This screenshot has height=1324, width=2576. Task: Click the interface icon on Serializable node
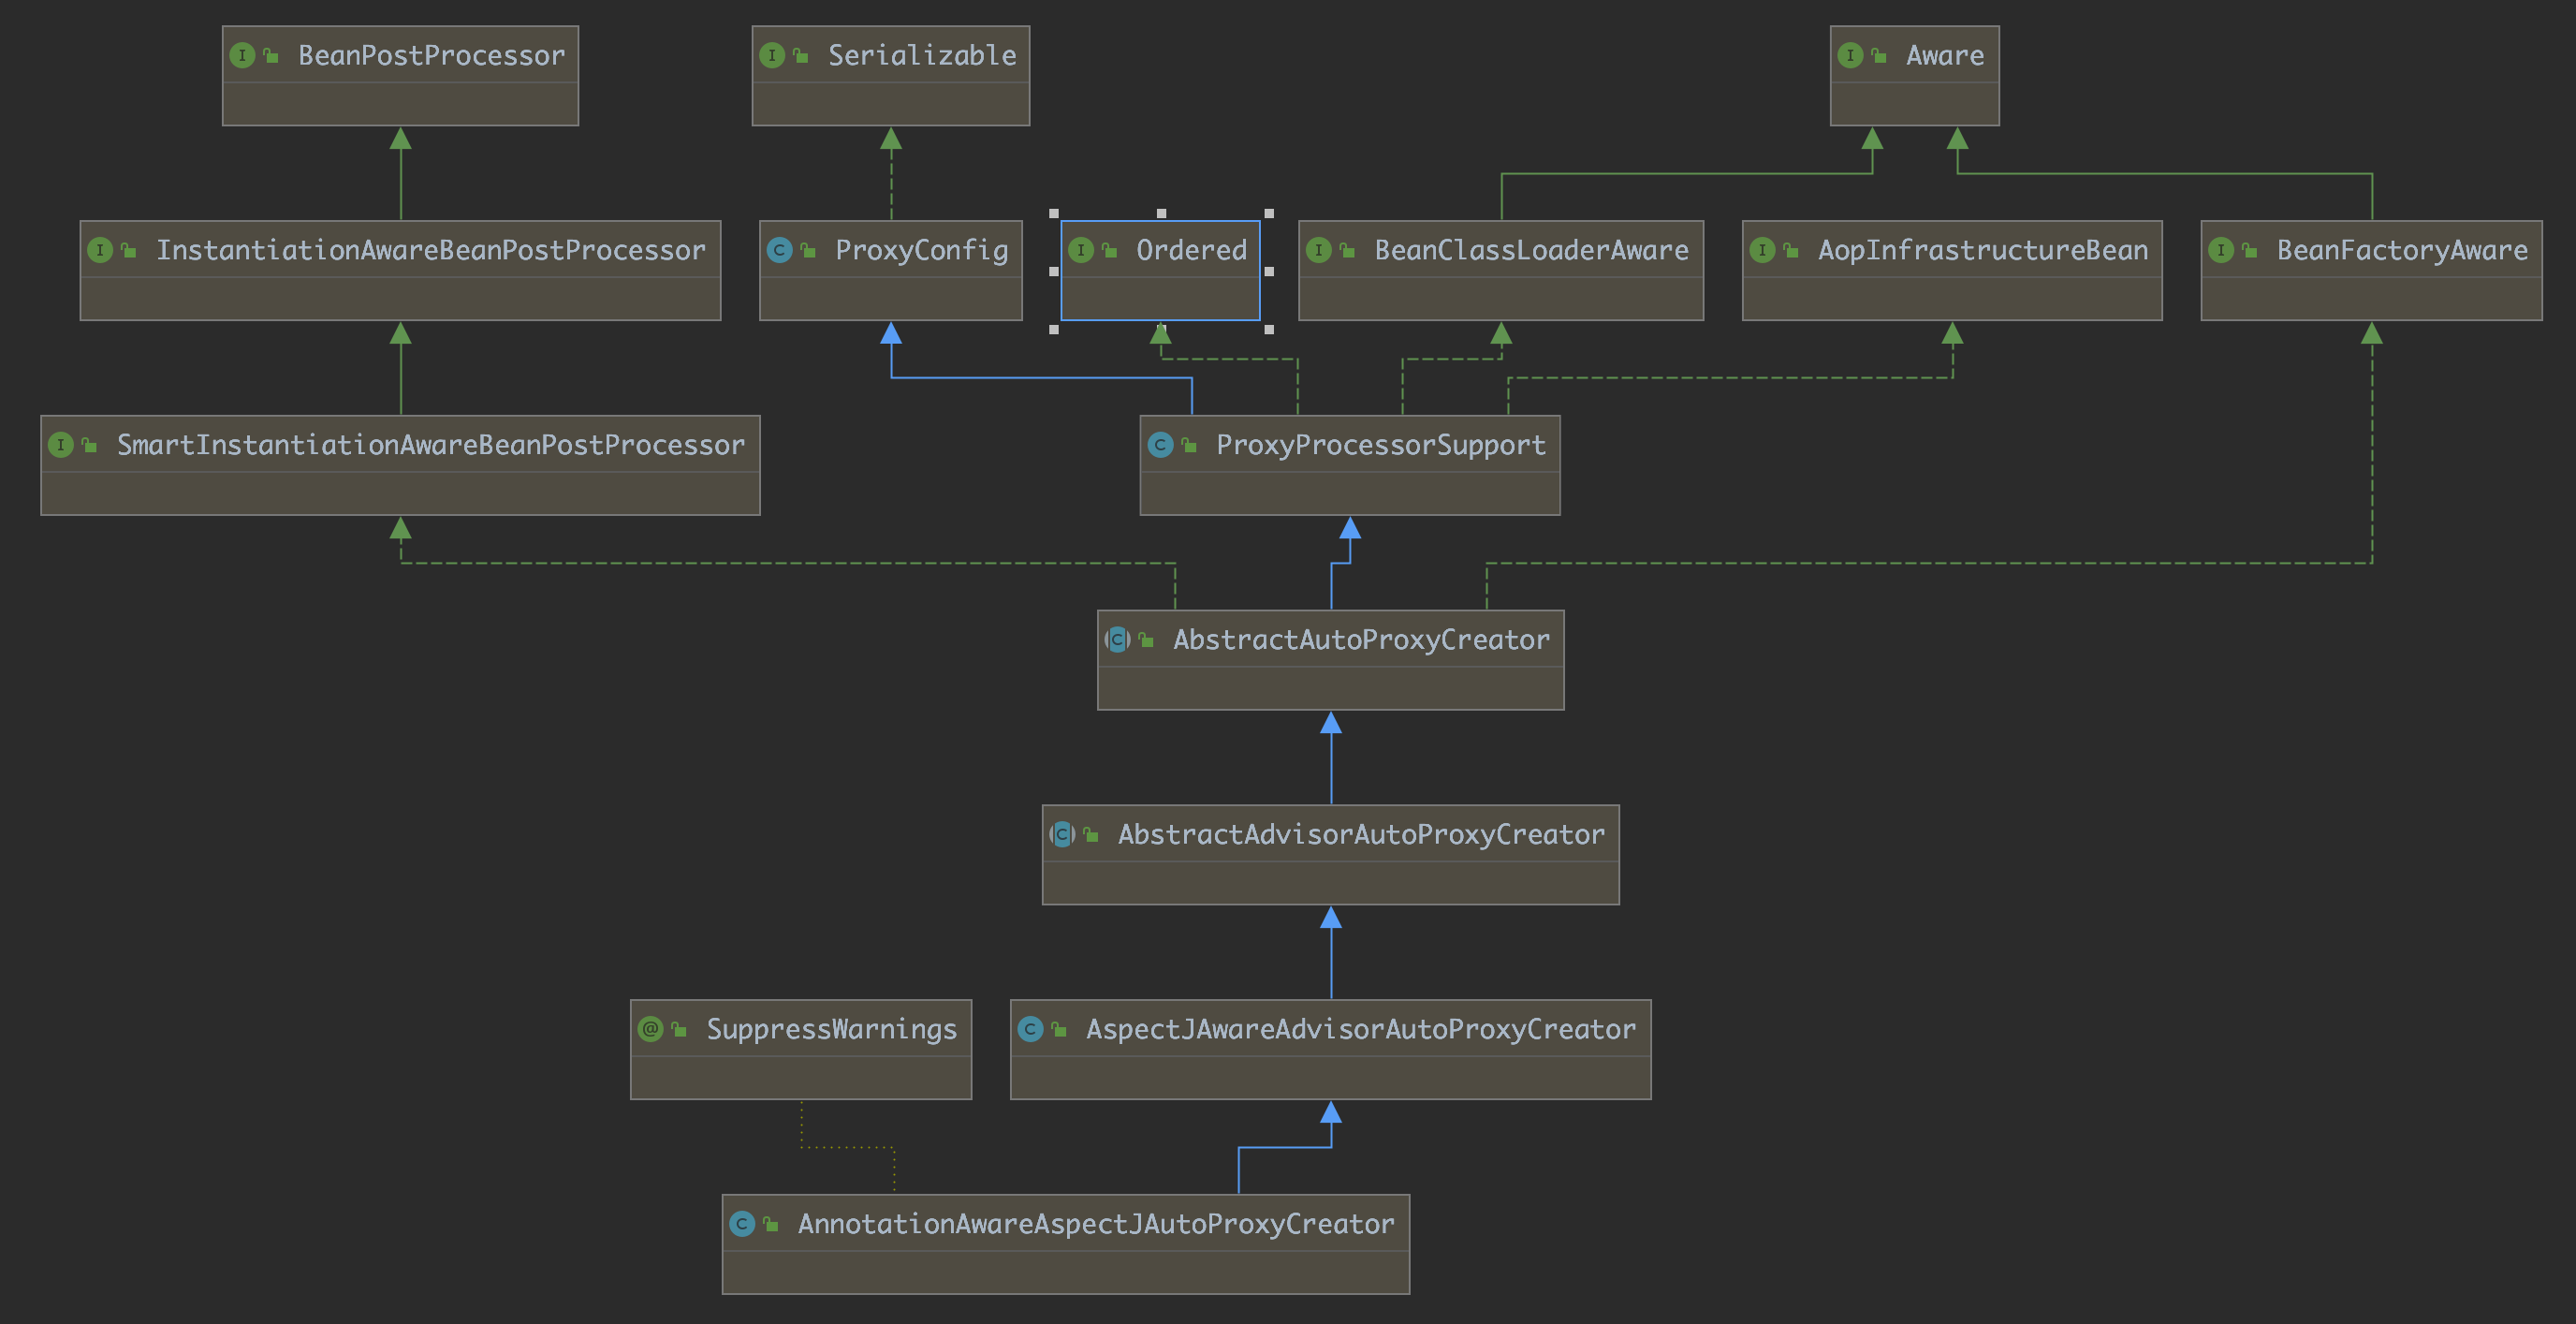point(772,55)
